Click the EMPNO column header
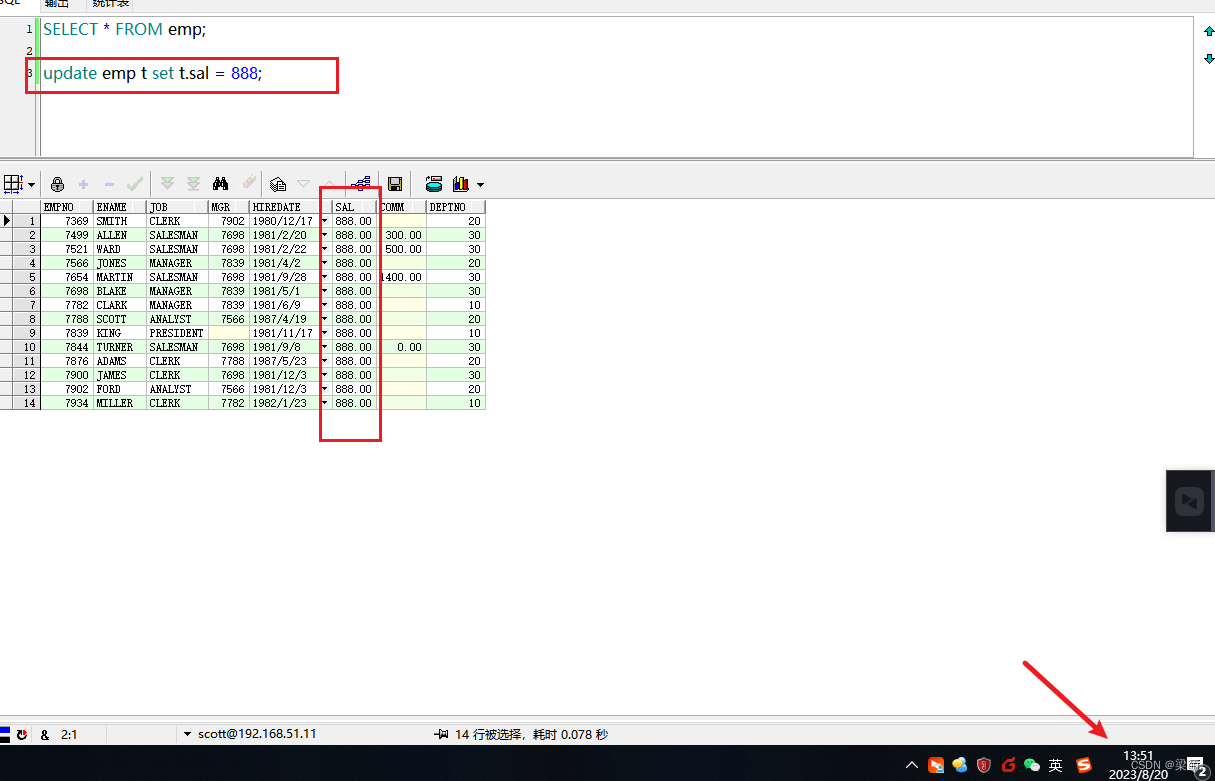The height and width of the screenshot is (781, 1215). (x=66, y=207)
